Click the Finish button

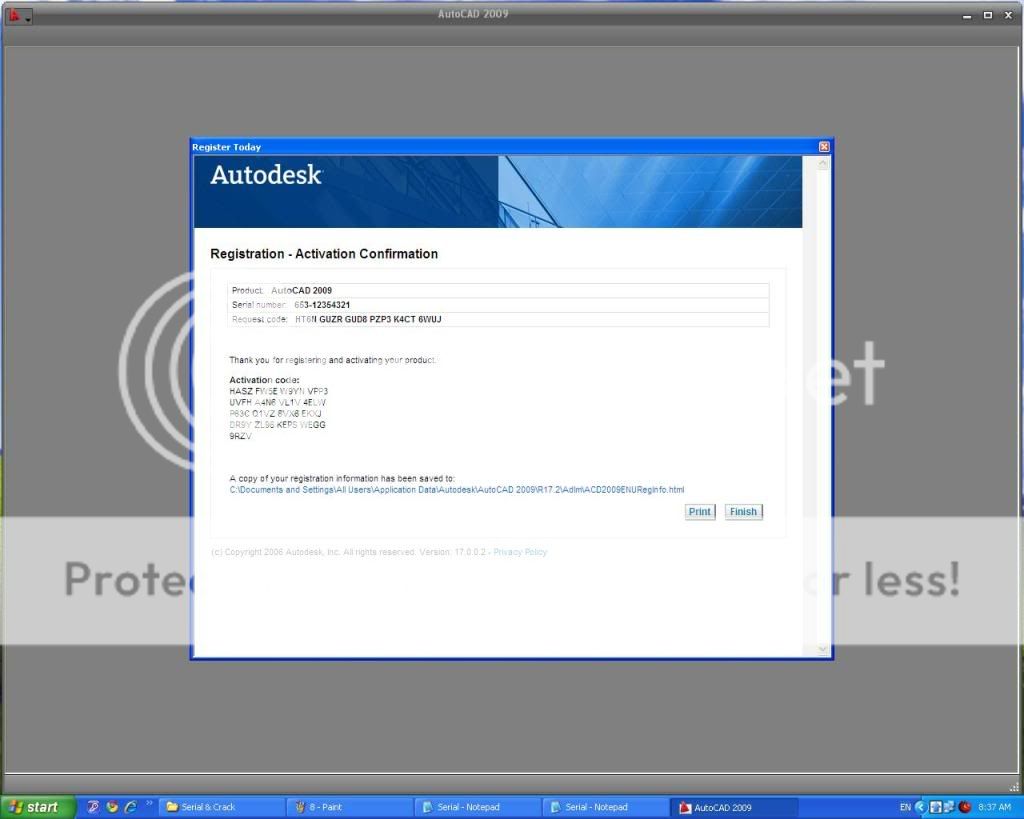pos(743,511)
